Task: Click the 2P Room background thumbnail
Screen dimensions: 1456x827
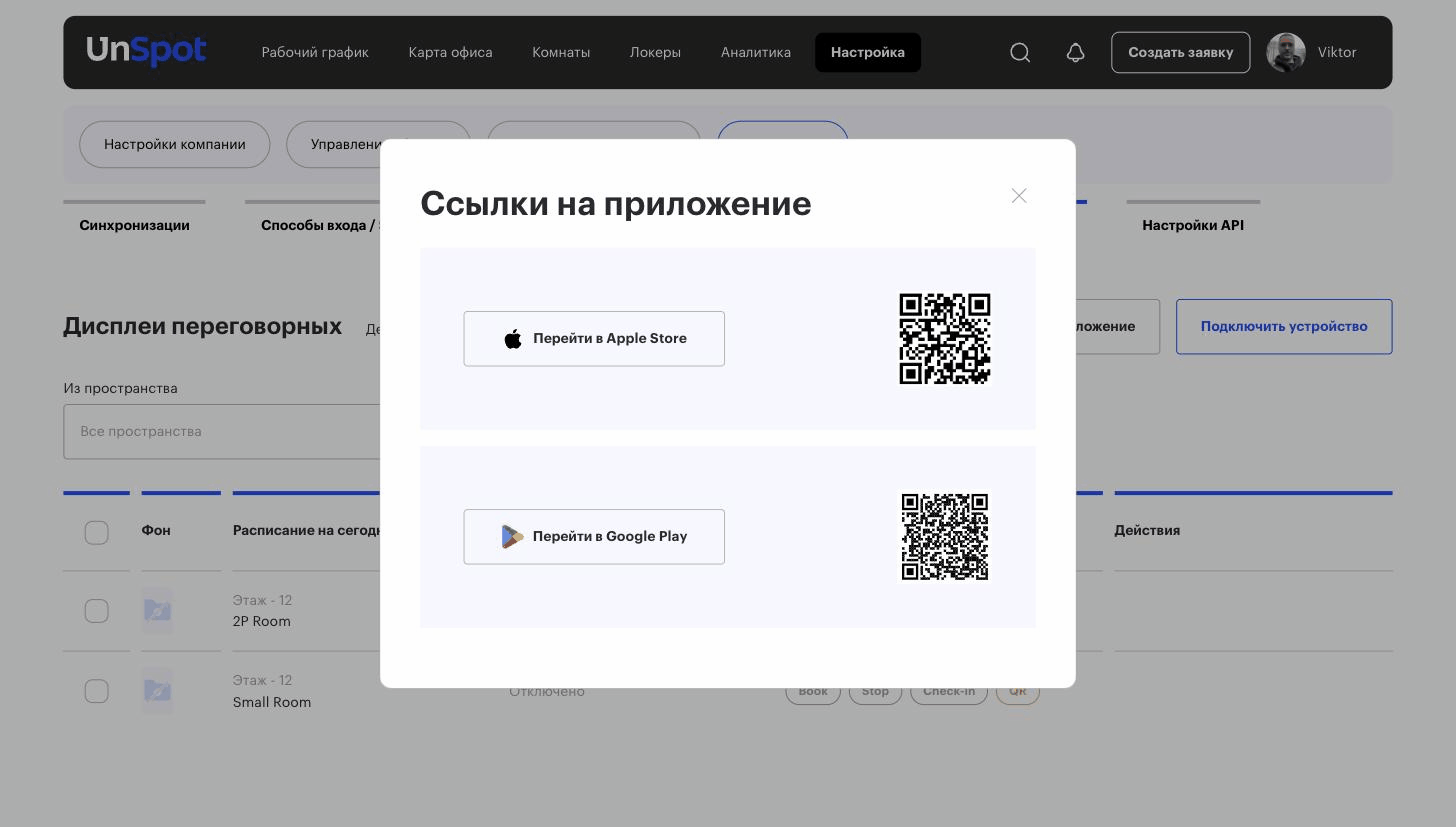Action: tap(157, 611)
